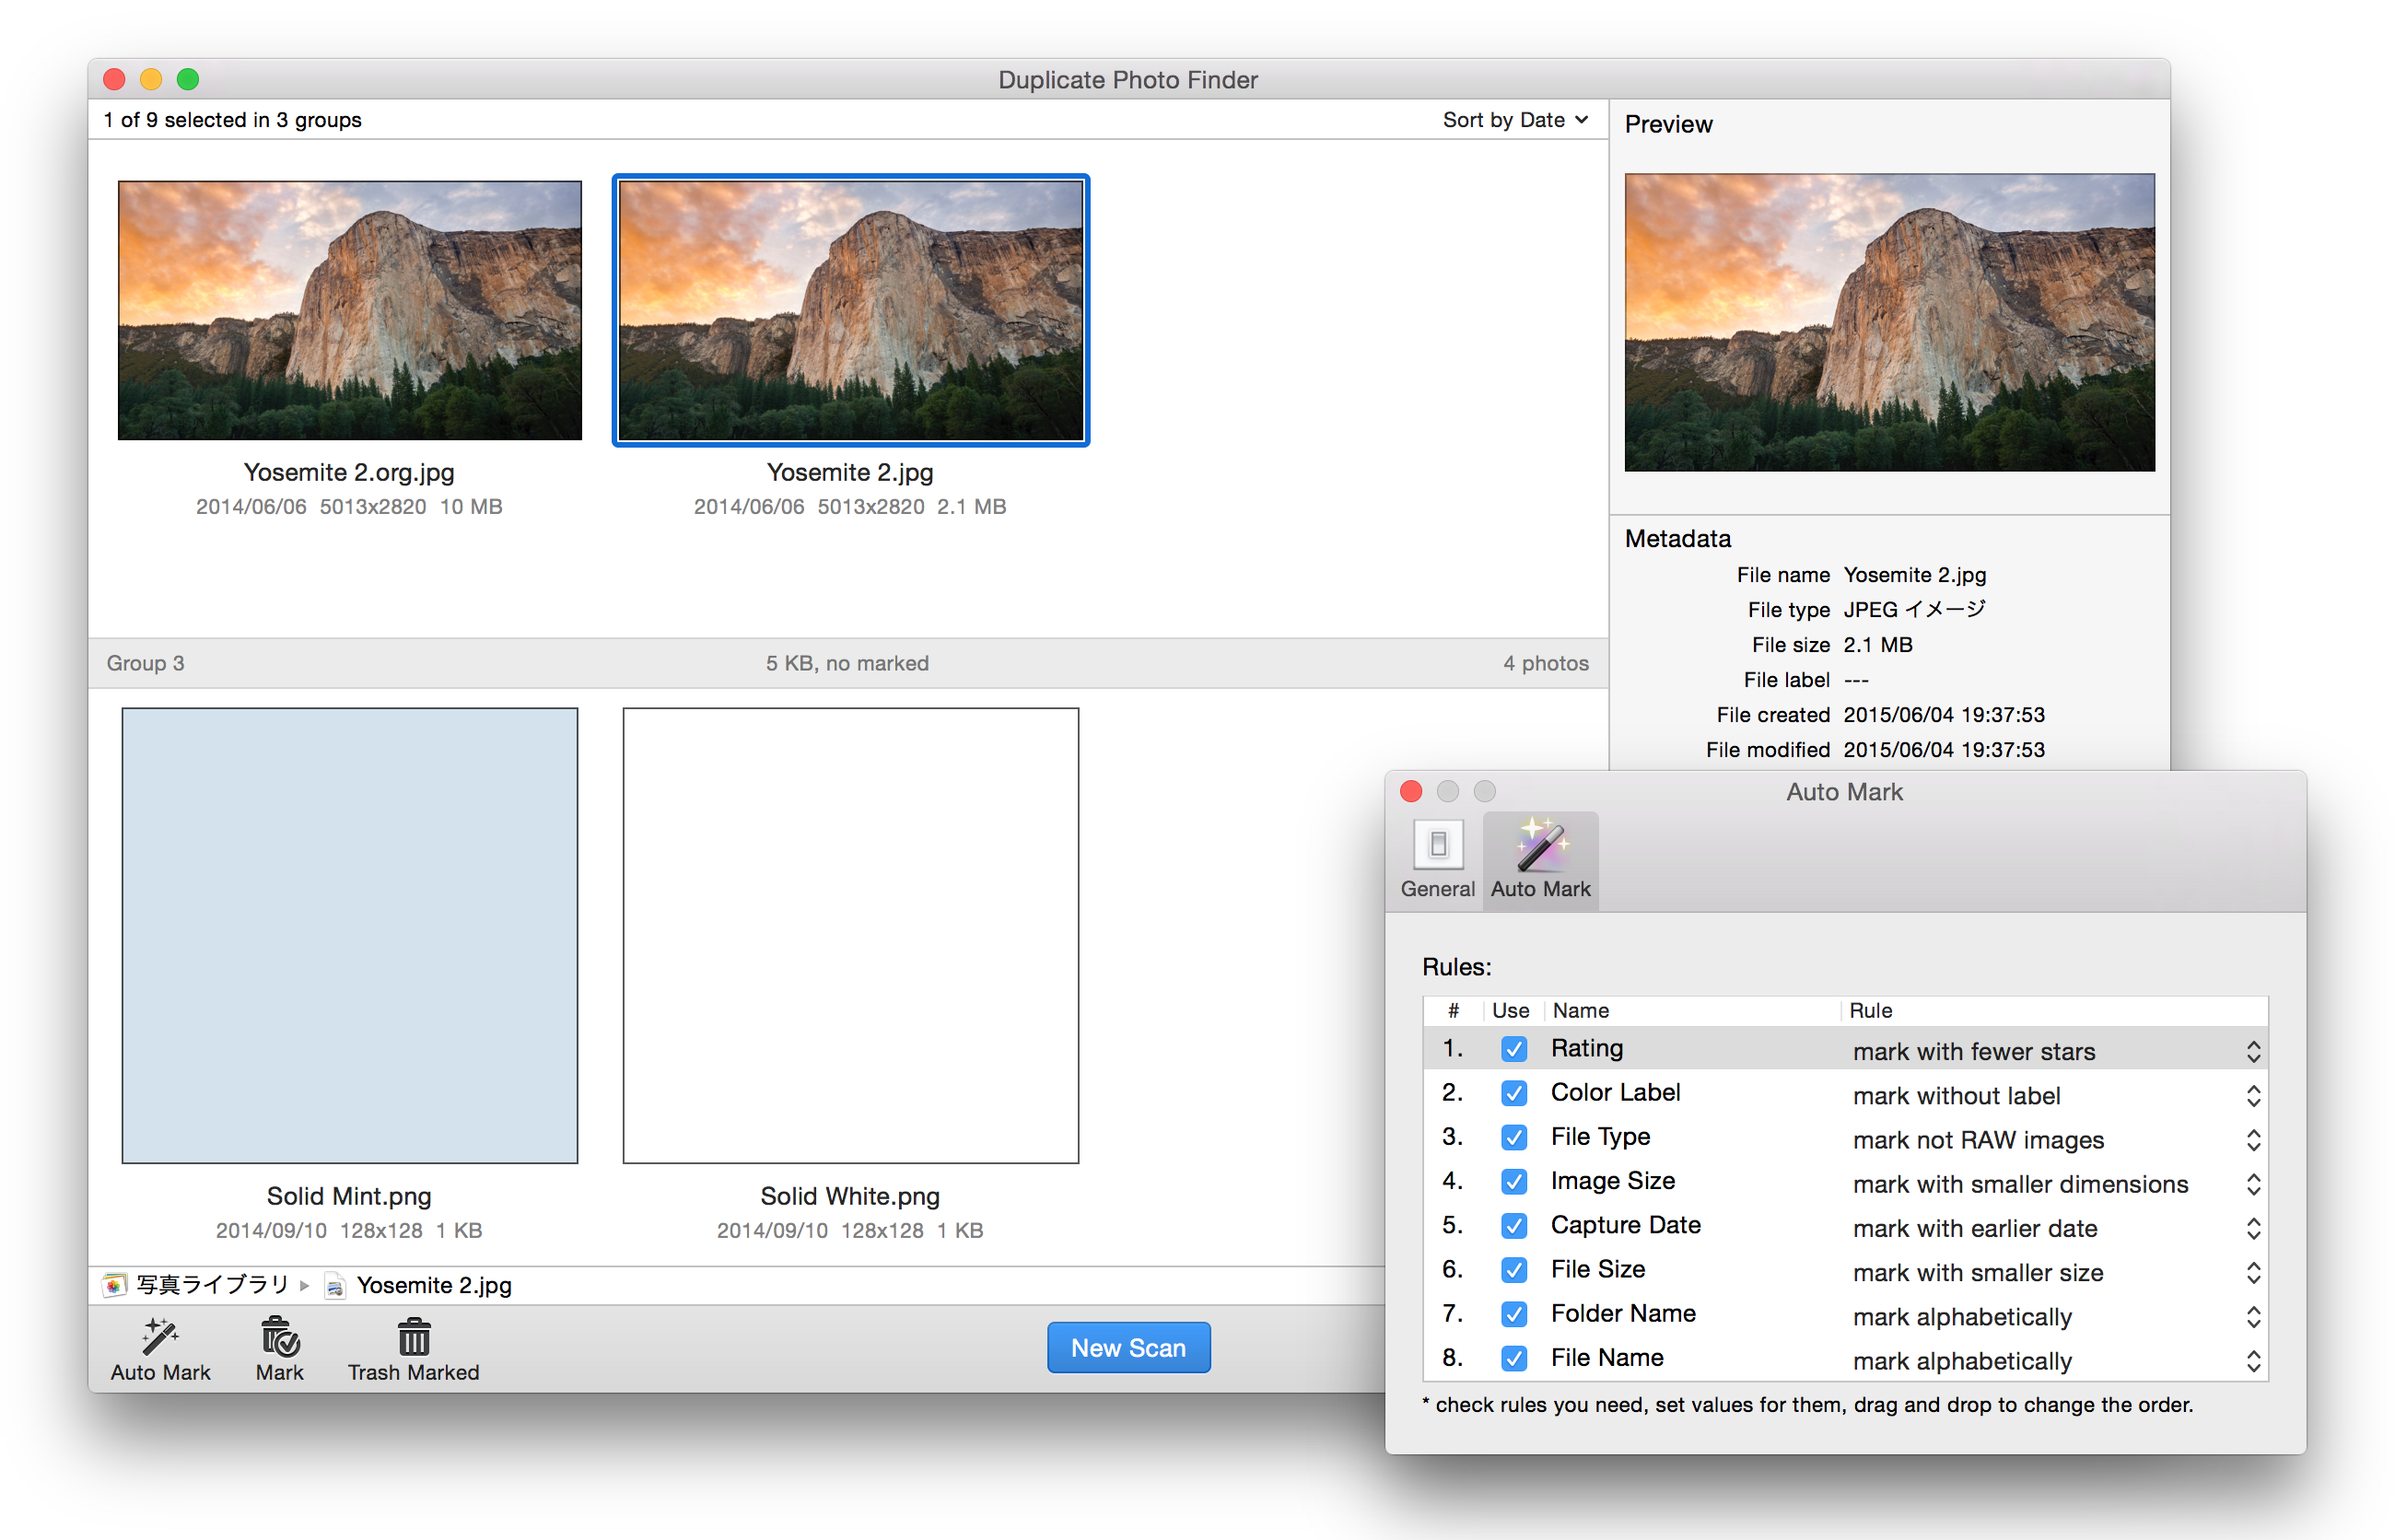Click the Auto Mark wand toolbar icon
The width and height of the screenshot is (2395, 1540).
tap(160, 1336)
